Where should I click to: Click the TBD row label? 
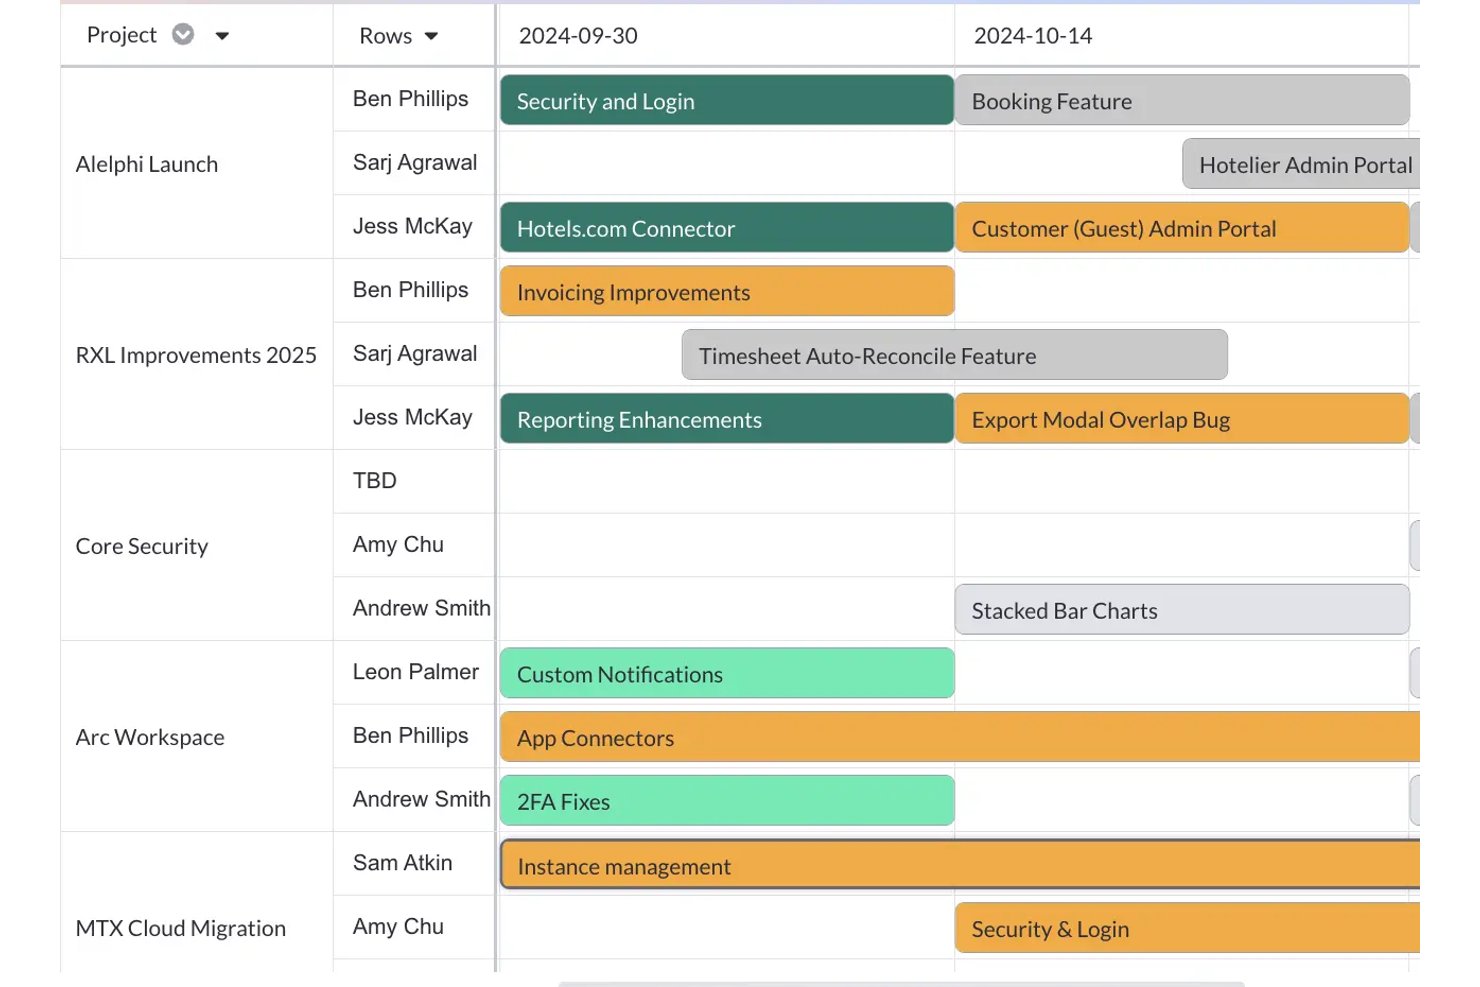[x=414, y=481]
